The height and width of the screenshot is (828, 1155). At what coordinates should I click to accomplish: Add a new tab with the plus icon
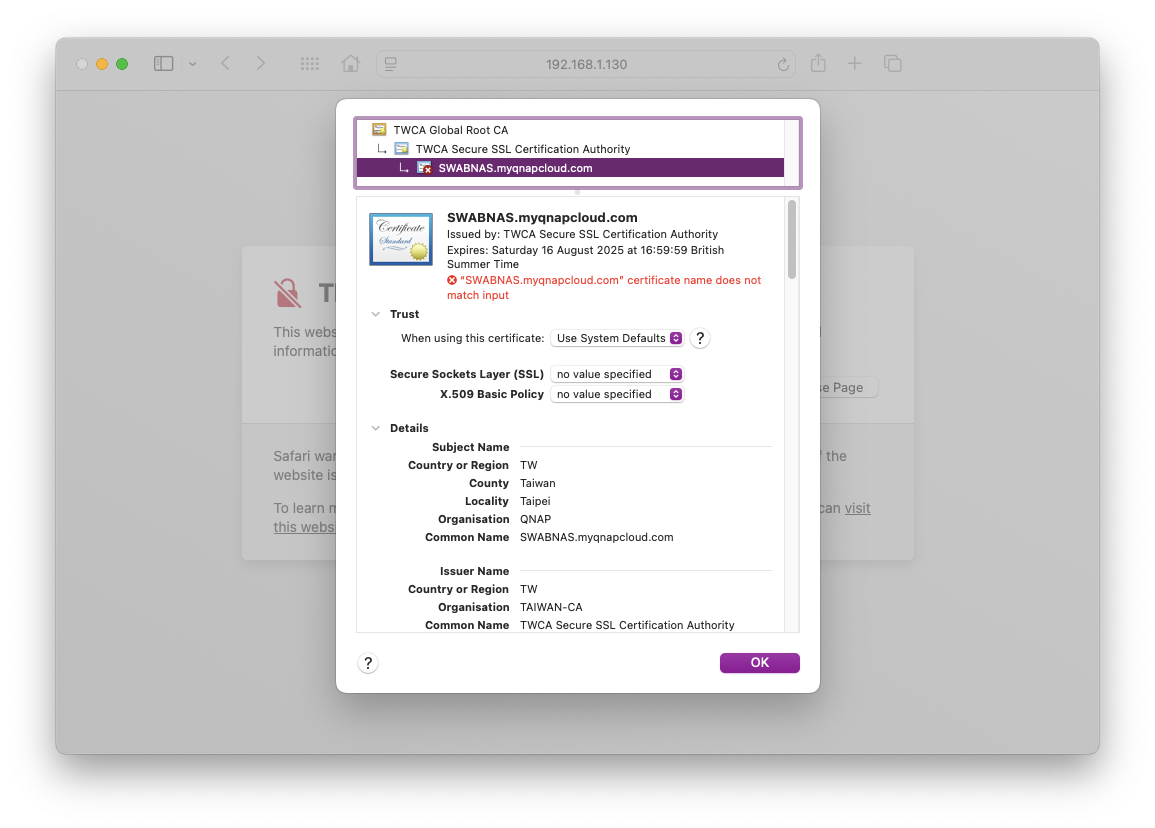(x=854, y=64)
